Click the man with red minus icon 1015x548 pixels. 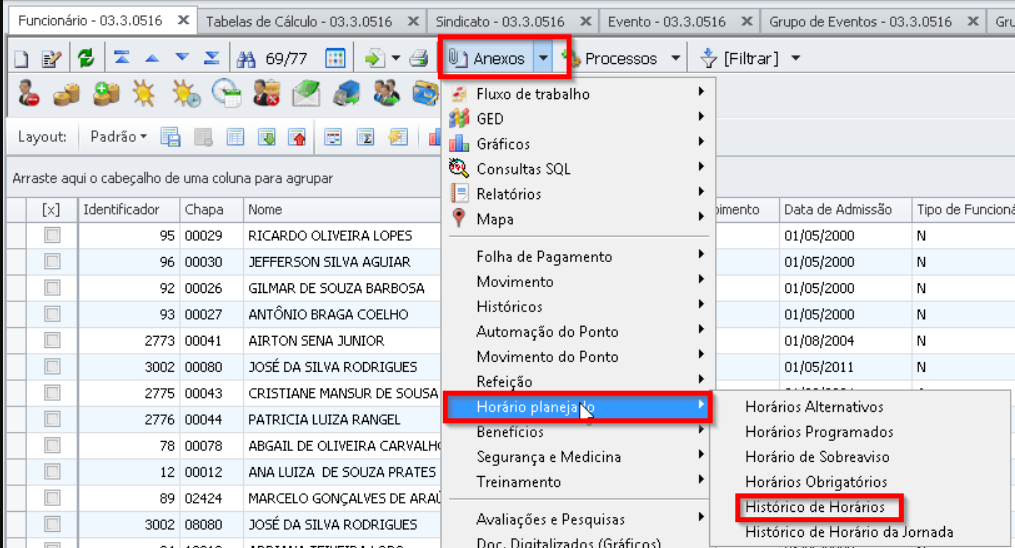pyautogui.click(x=28, y=94)
